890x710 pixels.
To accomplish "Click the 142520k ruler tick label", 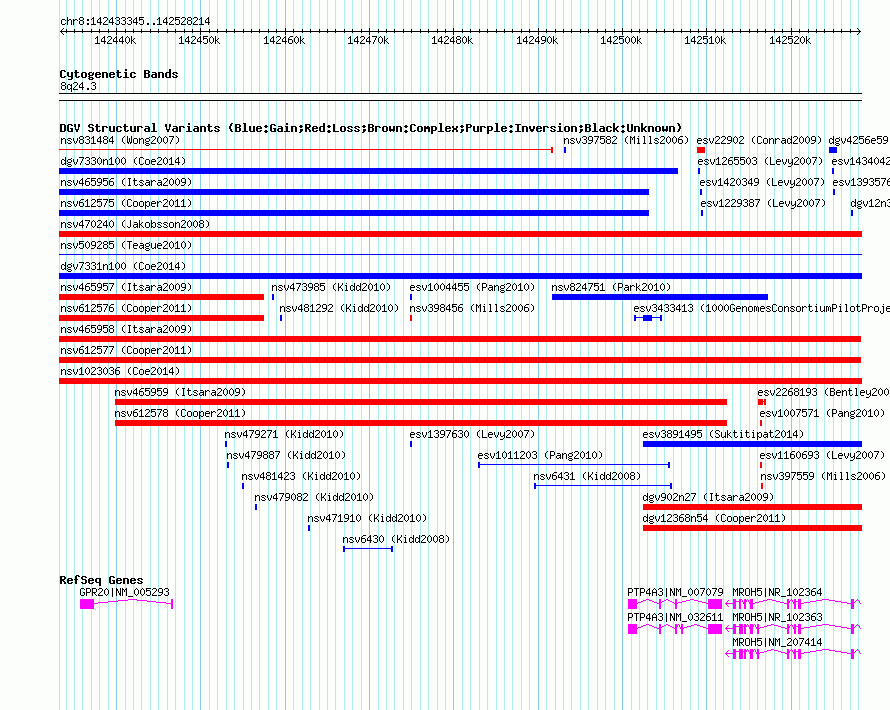I will tap(790, 40).
